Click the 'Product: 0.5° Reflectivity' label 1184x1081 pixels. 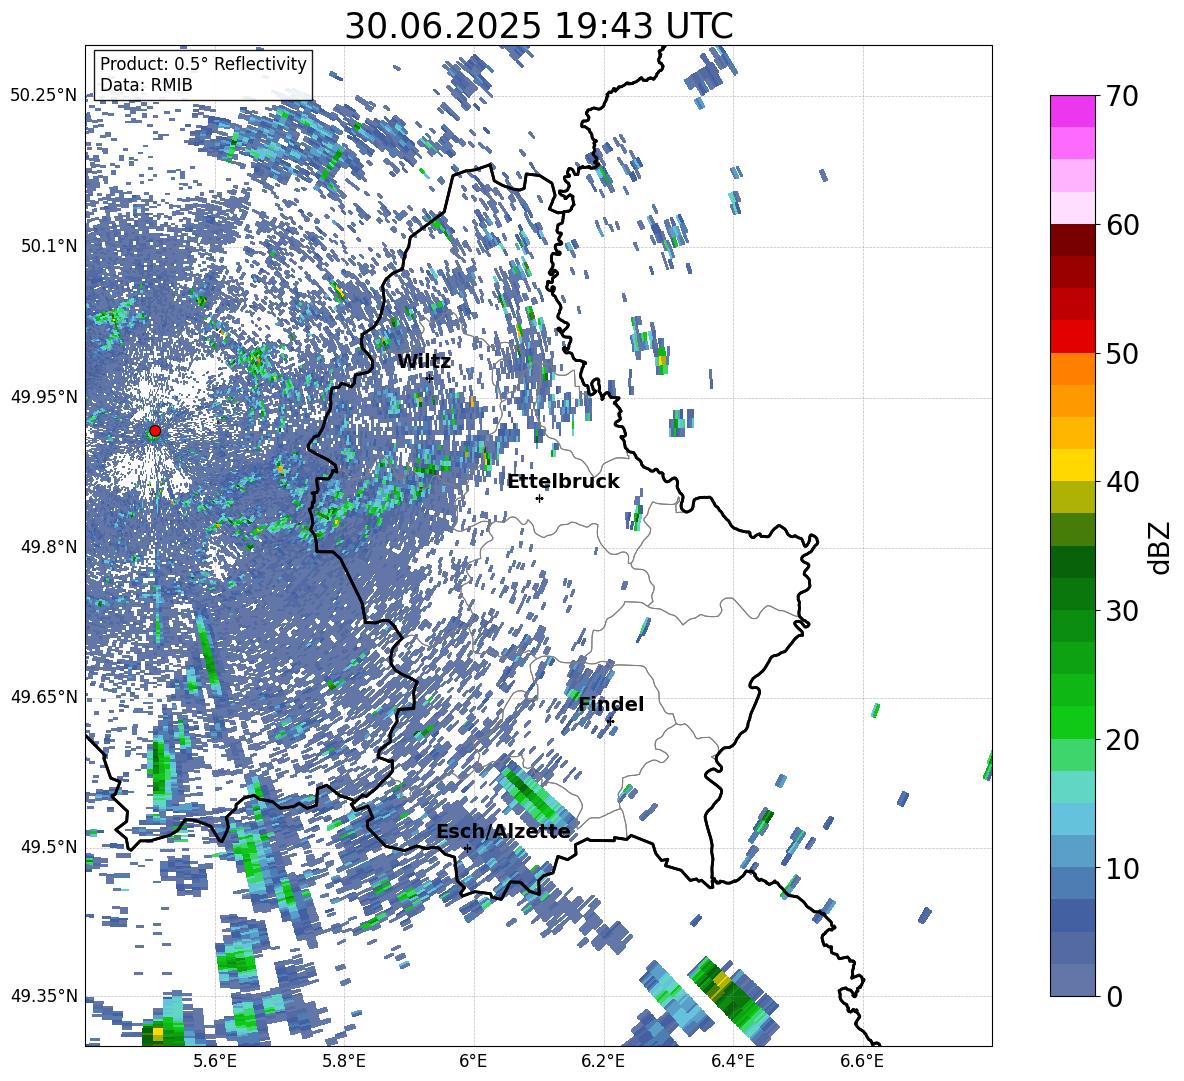[203, 64]
